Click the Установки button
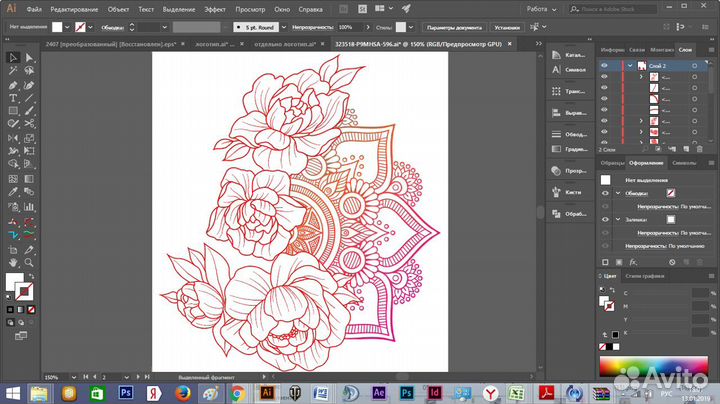The image size is (720, 404). [506, 27]
